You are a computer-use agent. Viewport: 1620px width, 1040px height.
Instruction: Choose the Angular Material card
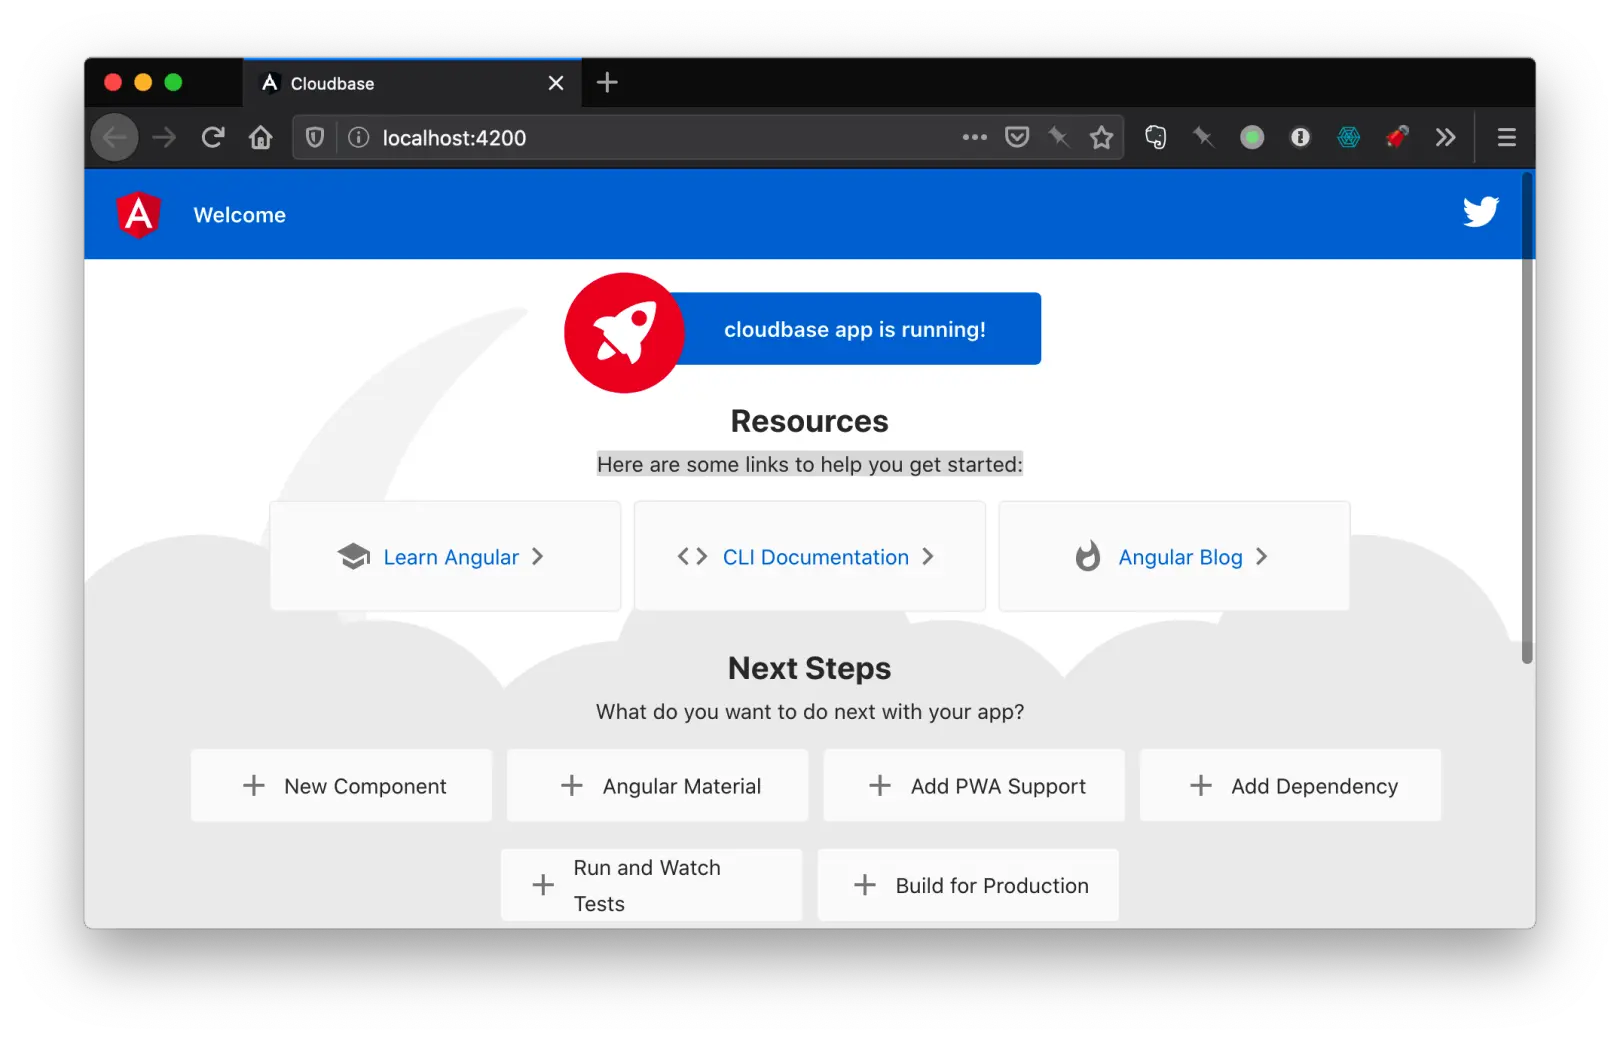657,786
